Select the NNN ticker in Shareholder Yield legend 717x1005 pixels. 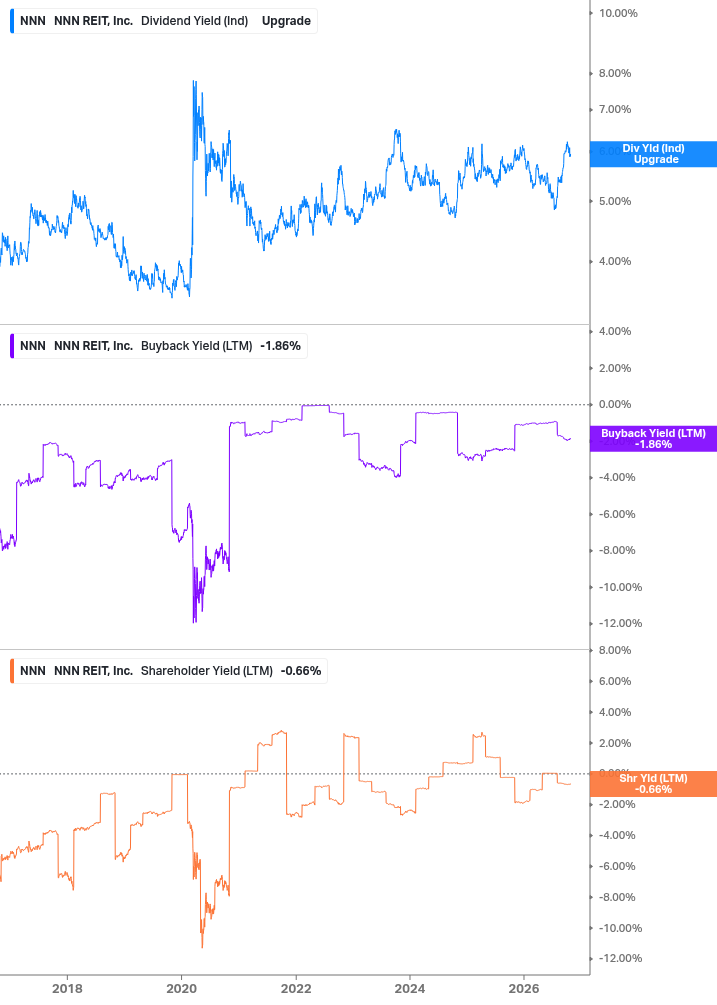(x=33, y=670)
